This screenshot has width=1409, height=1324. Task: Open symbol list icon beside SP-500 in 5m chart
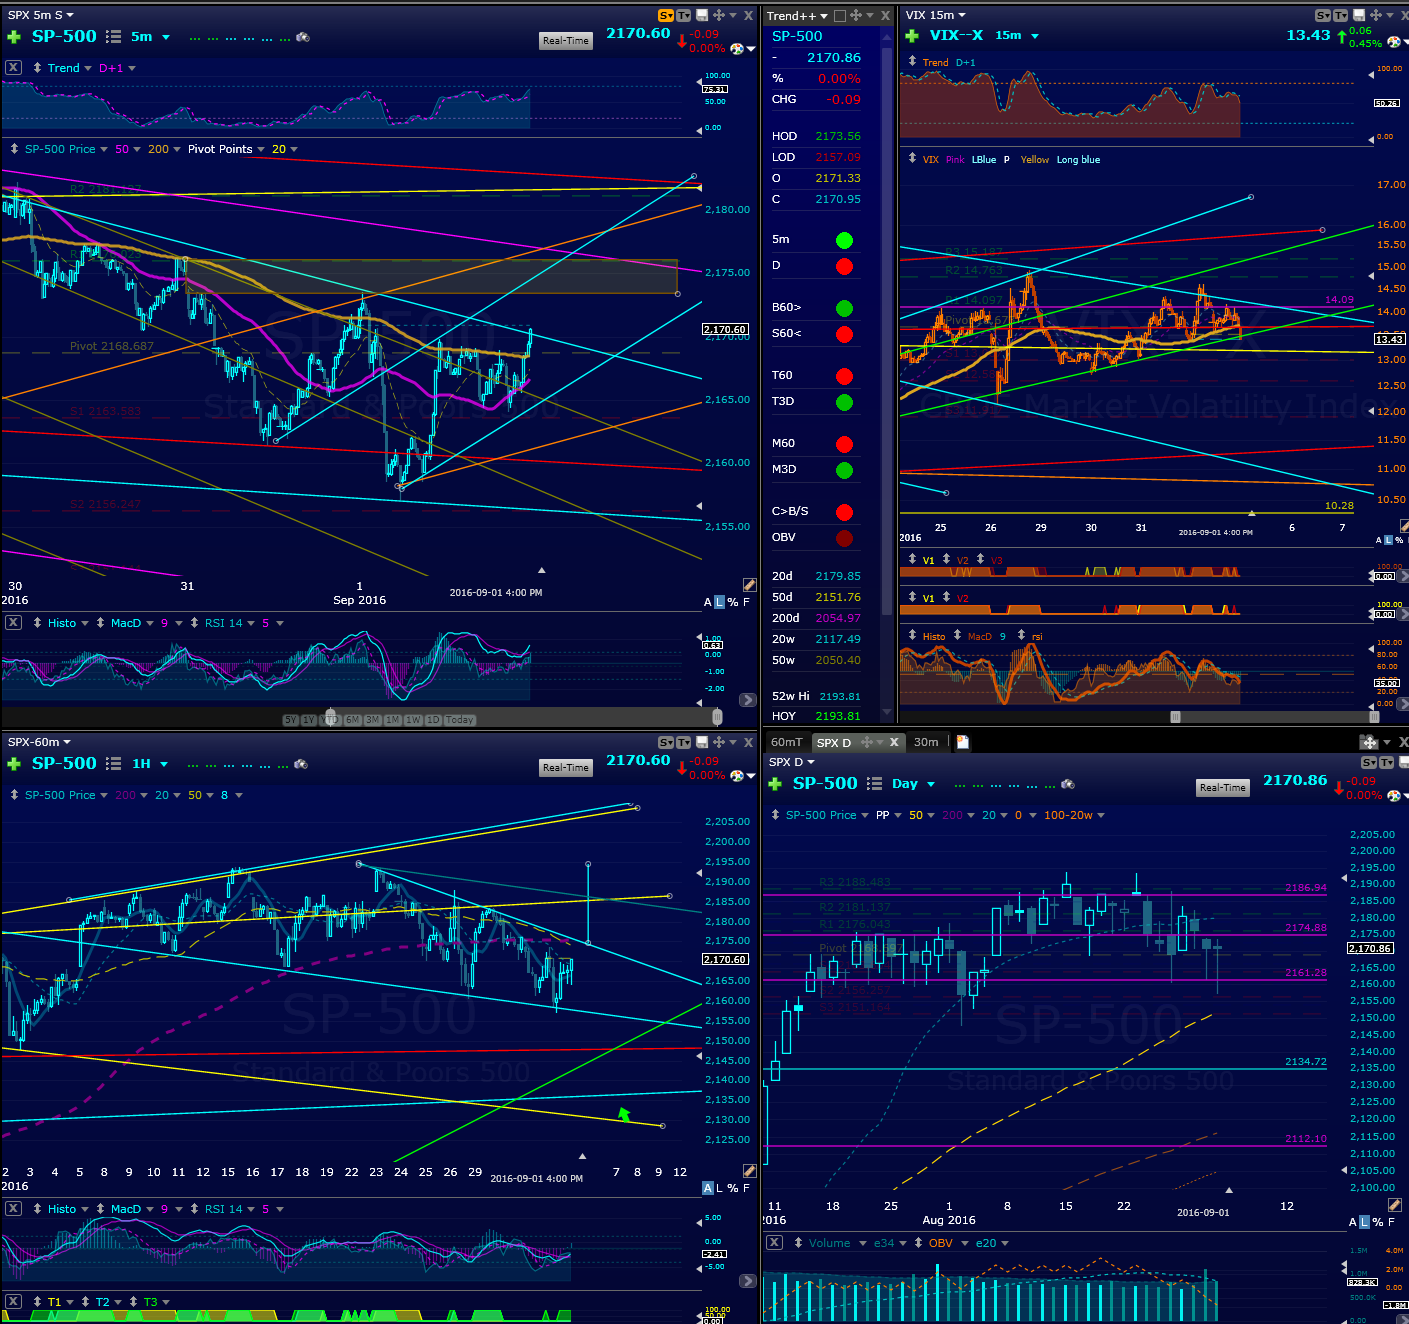click(114, 37)
